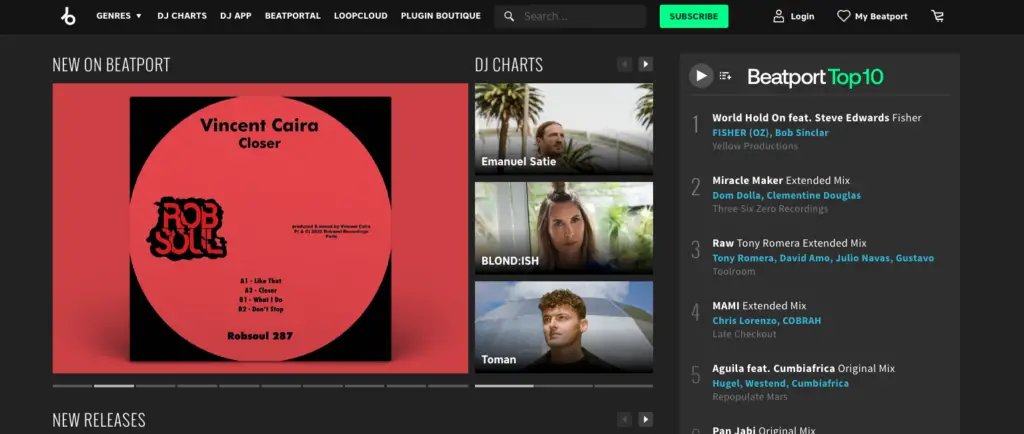
Task: Open track Miracle Maker Extended Mix
Action: (781, 180)
